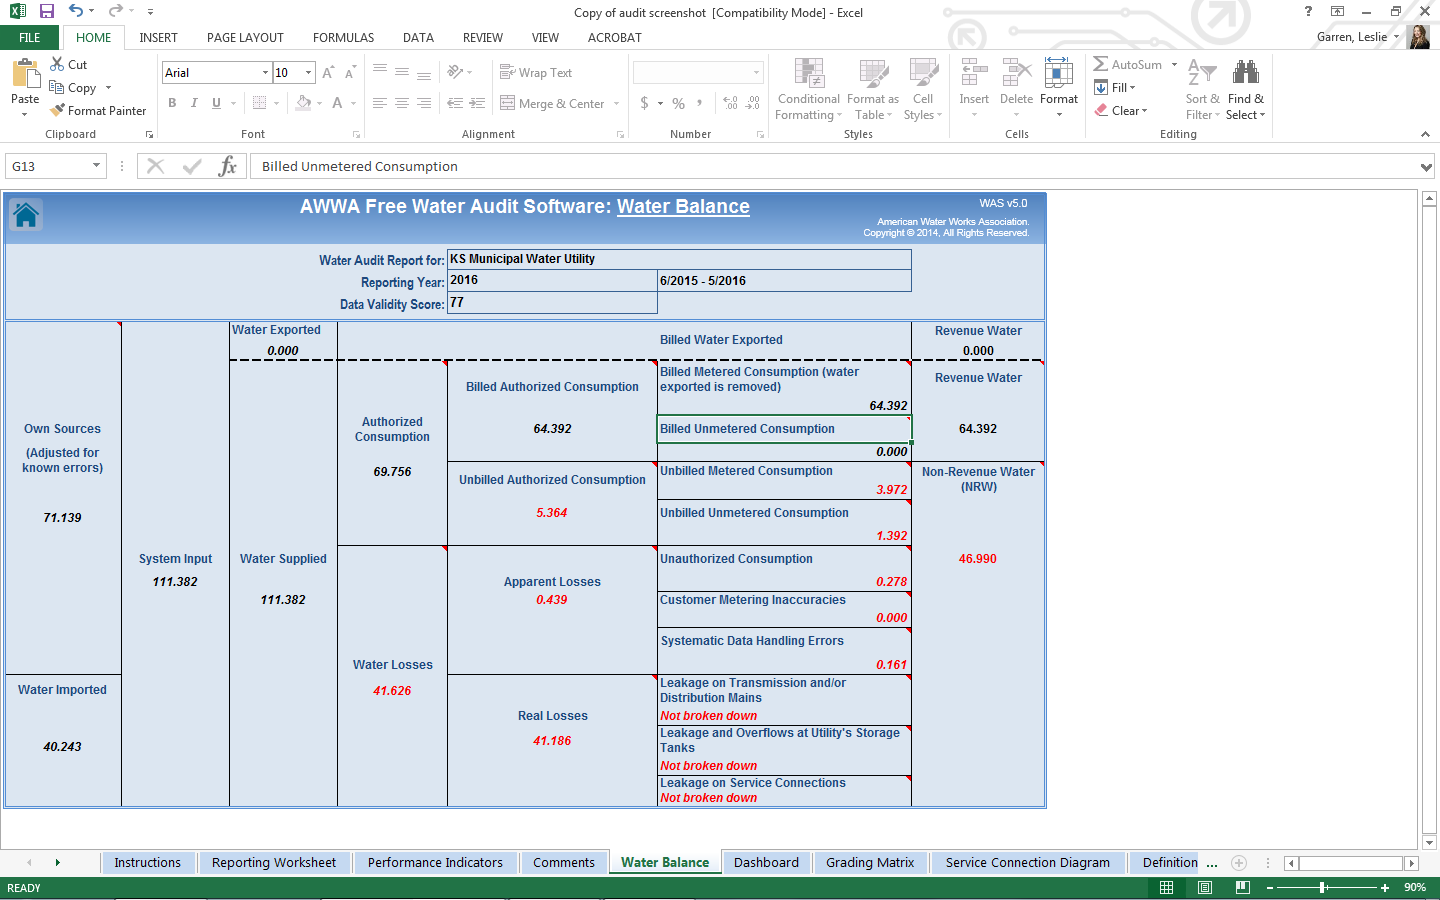Image resolution: width=1440 pixels, height=900 pixels.
Task: Switch to PAGE LAYOUT ribbon tab
Action: tap(245, 37)
